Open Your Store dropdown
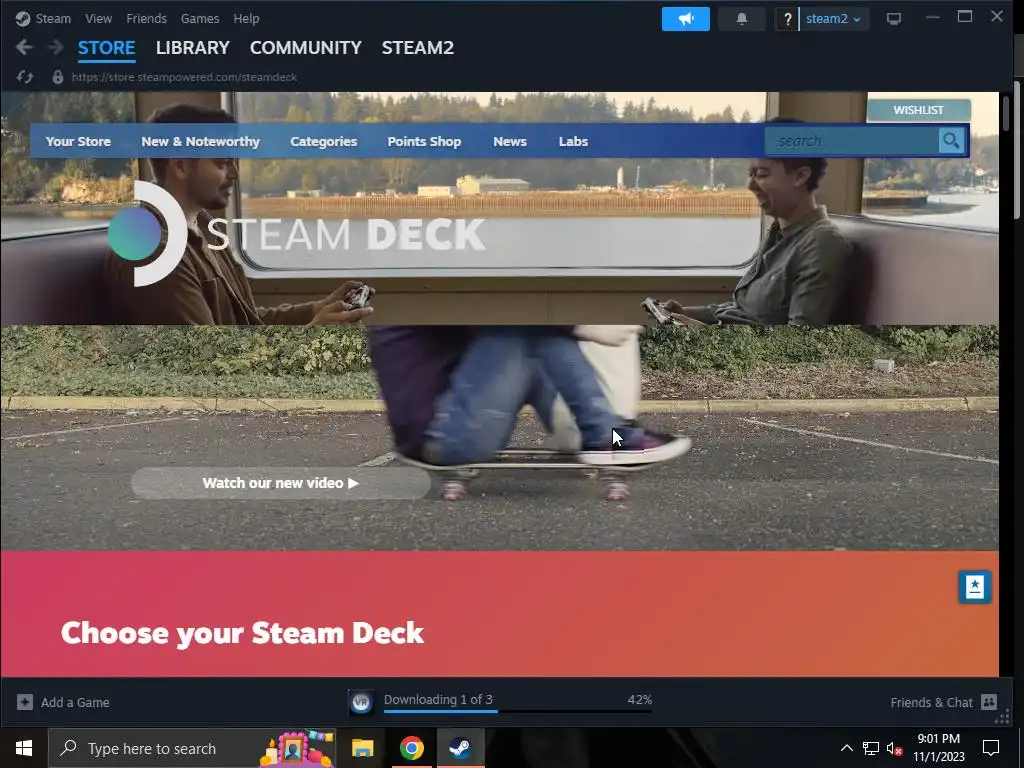 click(78, 141)
